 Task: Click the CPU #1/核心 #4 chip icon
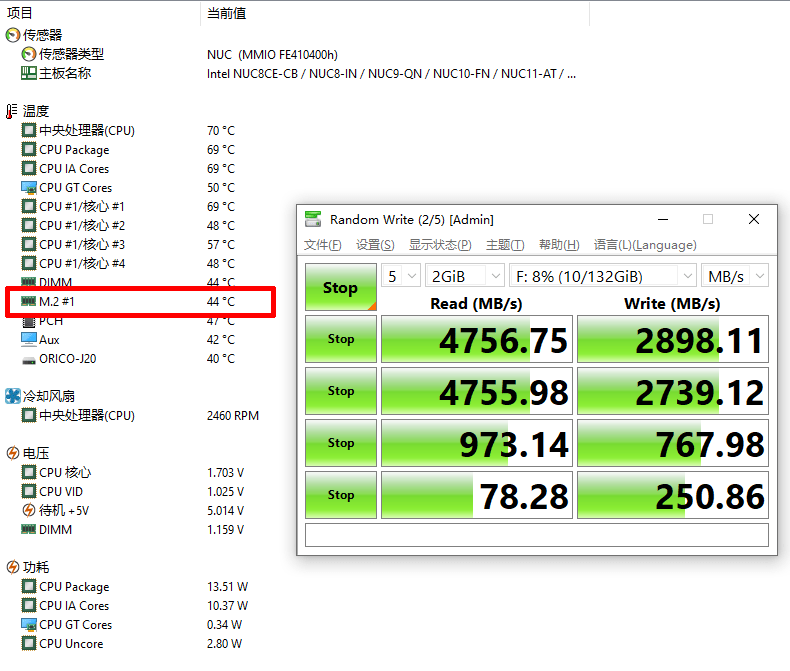29,263
